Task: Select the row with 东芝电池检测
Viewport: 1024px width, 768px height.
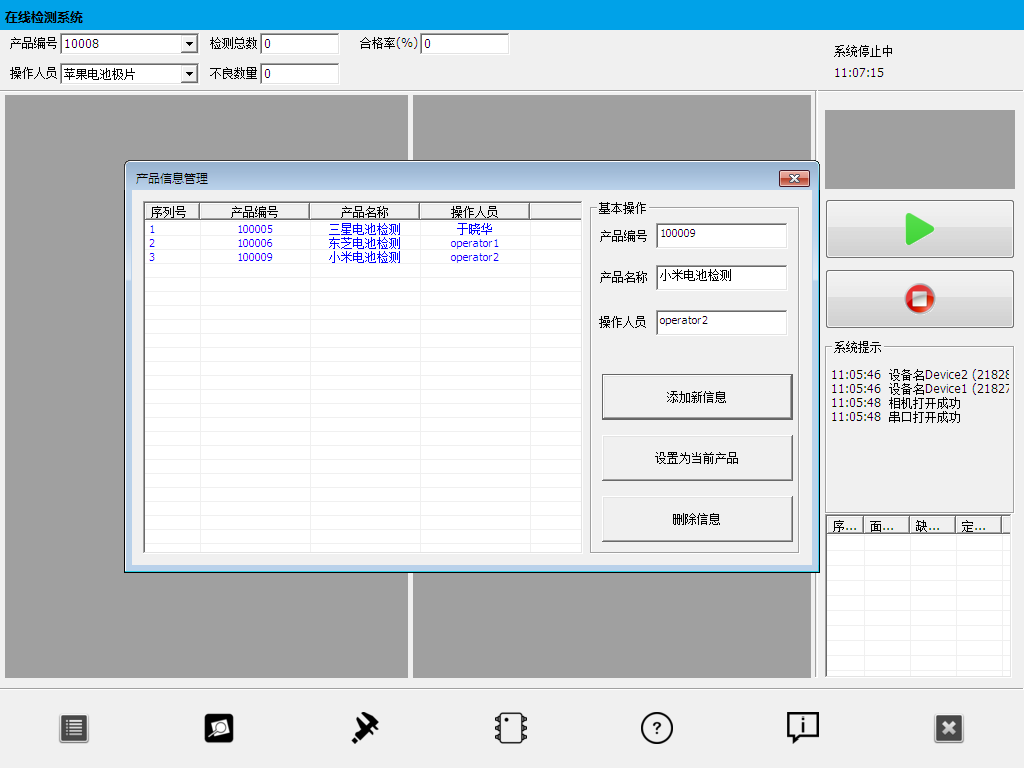Action: [x=364, y=243]
